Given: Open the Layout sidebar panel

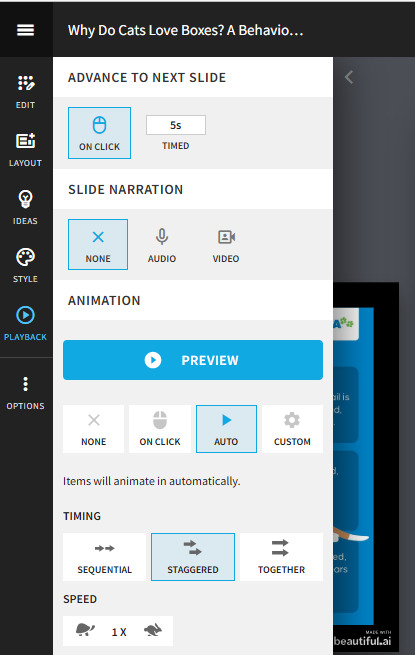Looking at the screenshot, I should [x=25, y=150].
